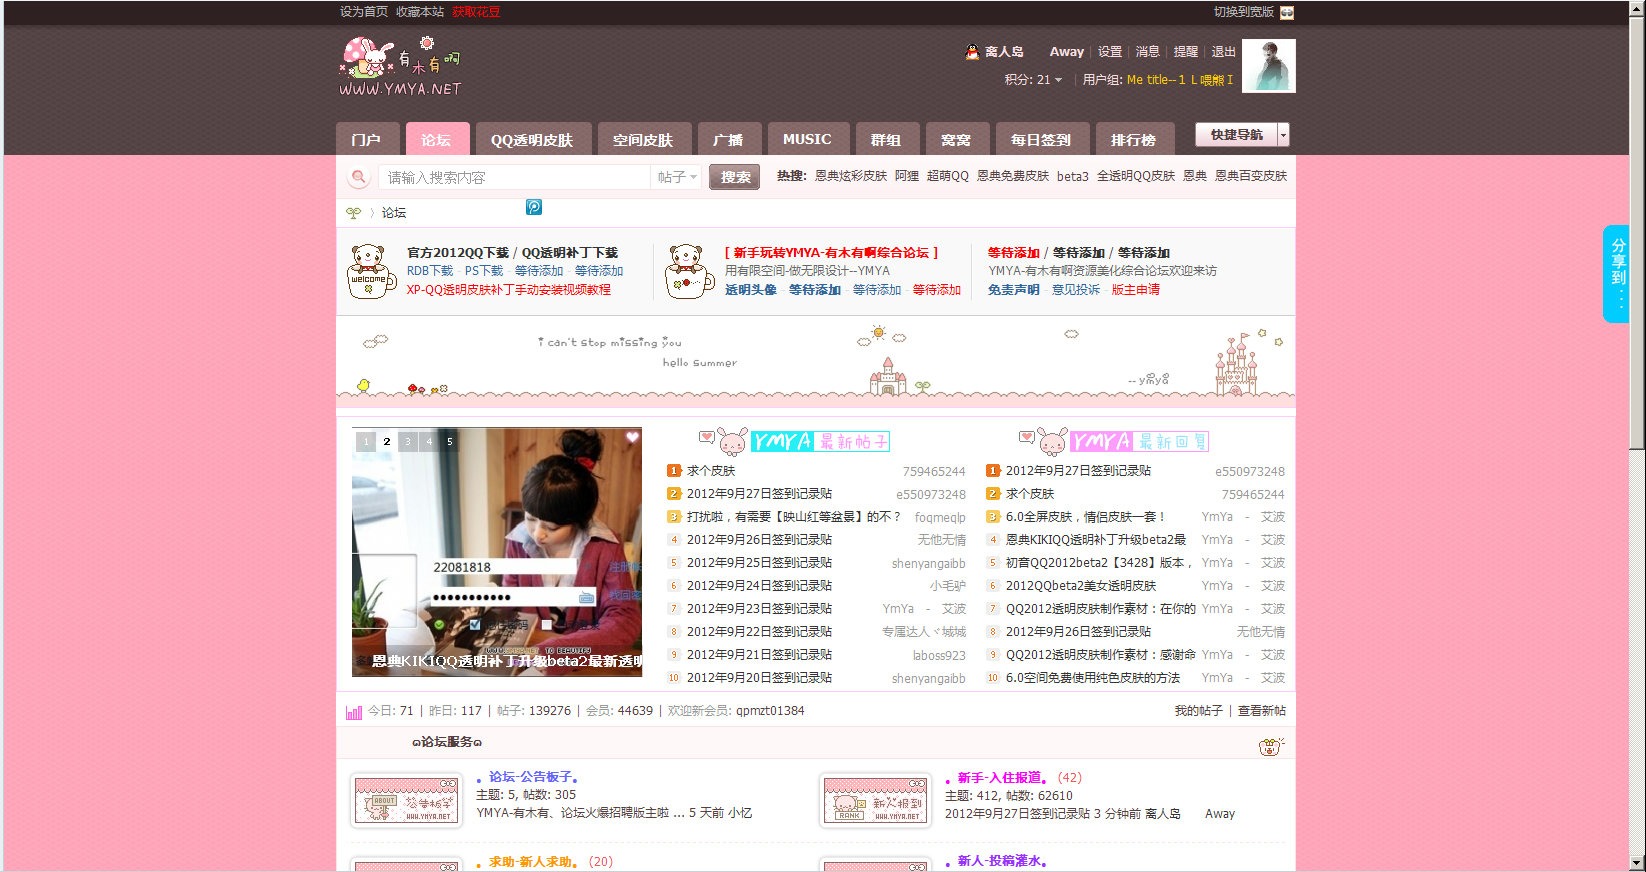Open the 帖子 search type dropdown
The width and height of the screenshot is (1646, 872).
coord(677,177)
